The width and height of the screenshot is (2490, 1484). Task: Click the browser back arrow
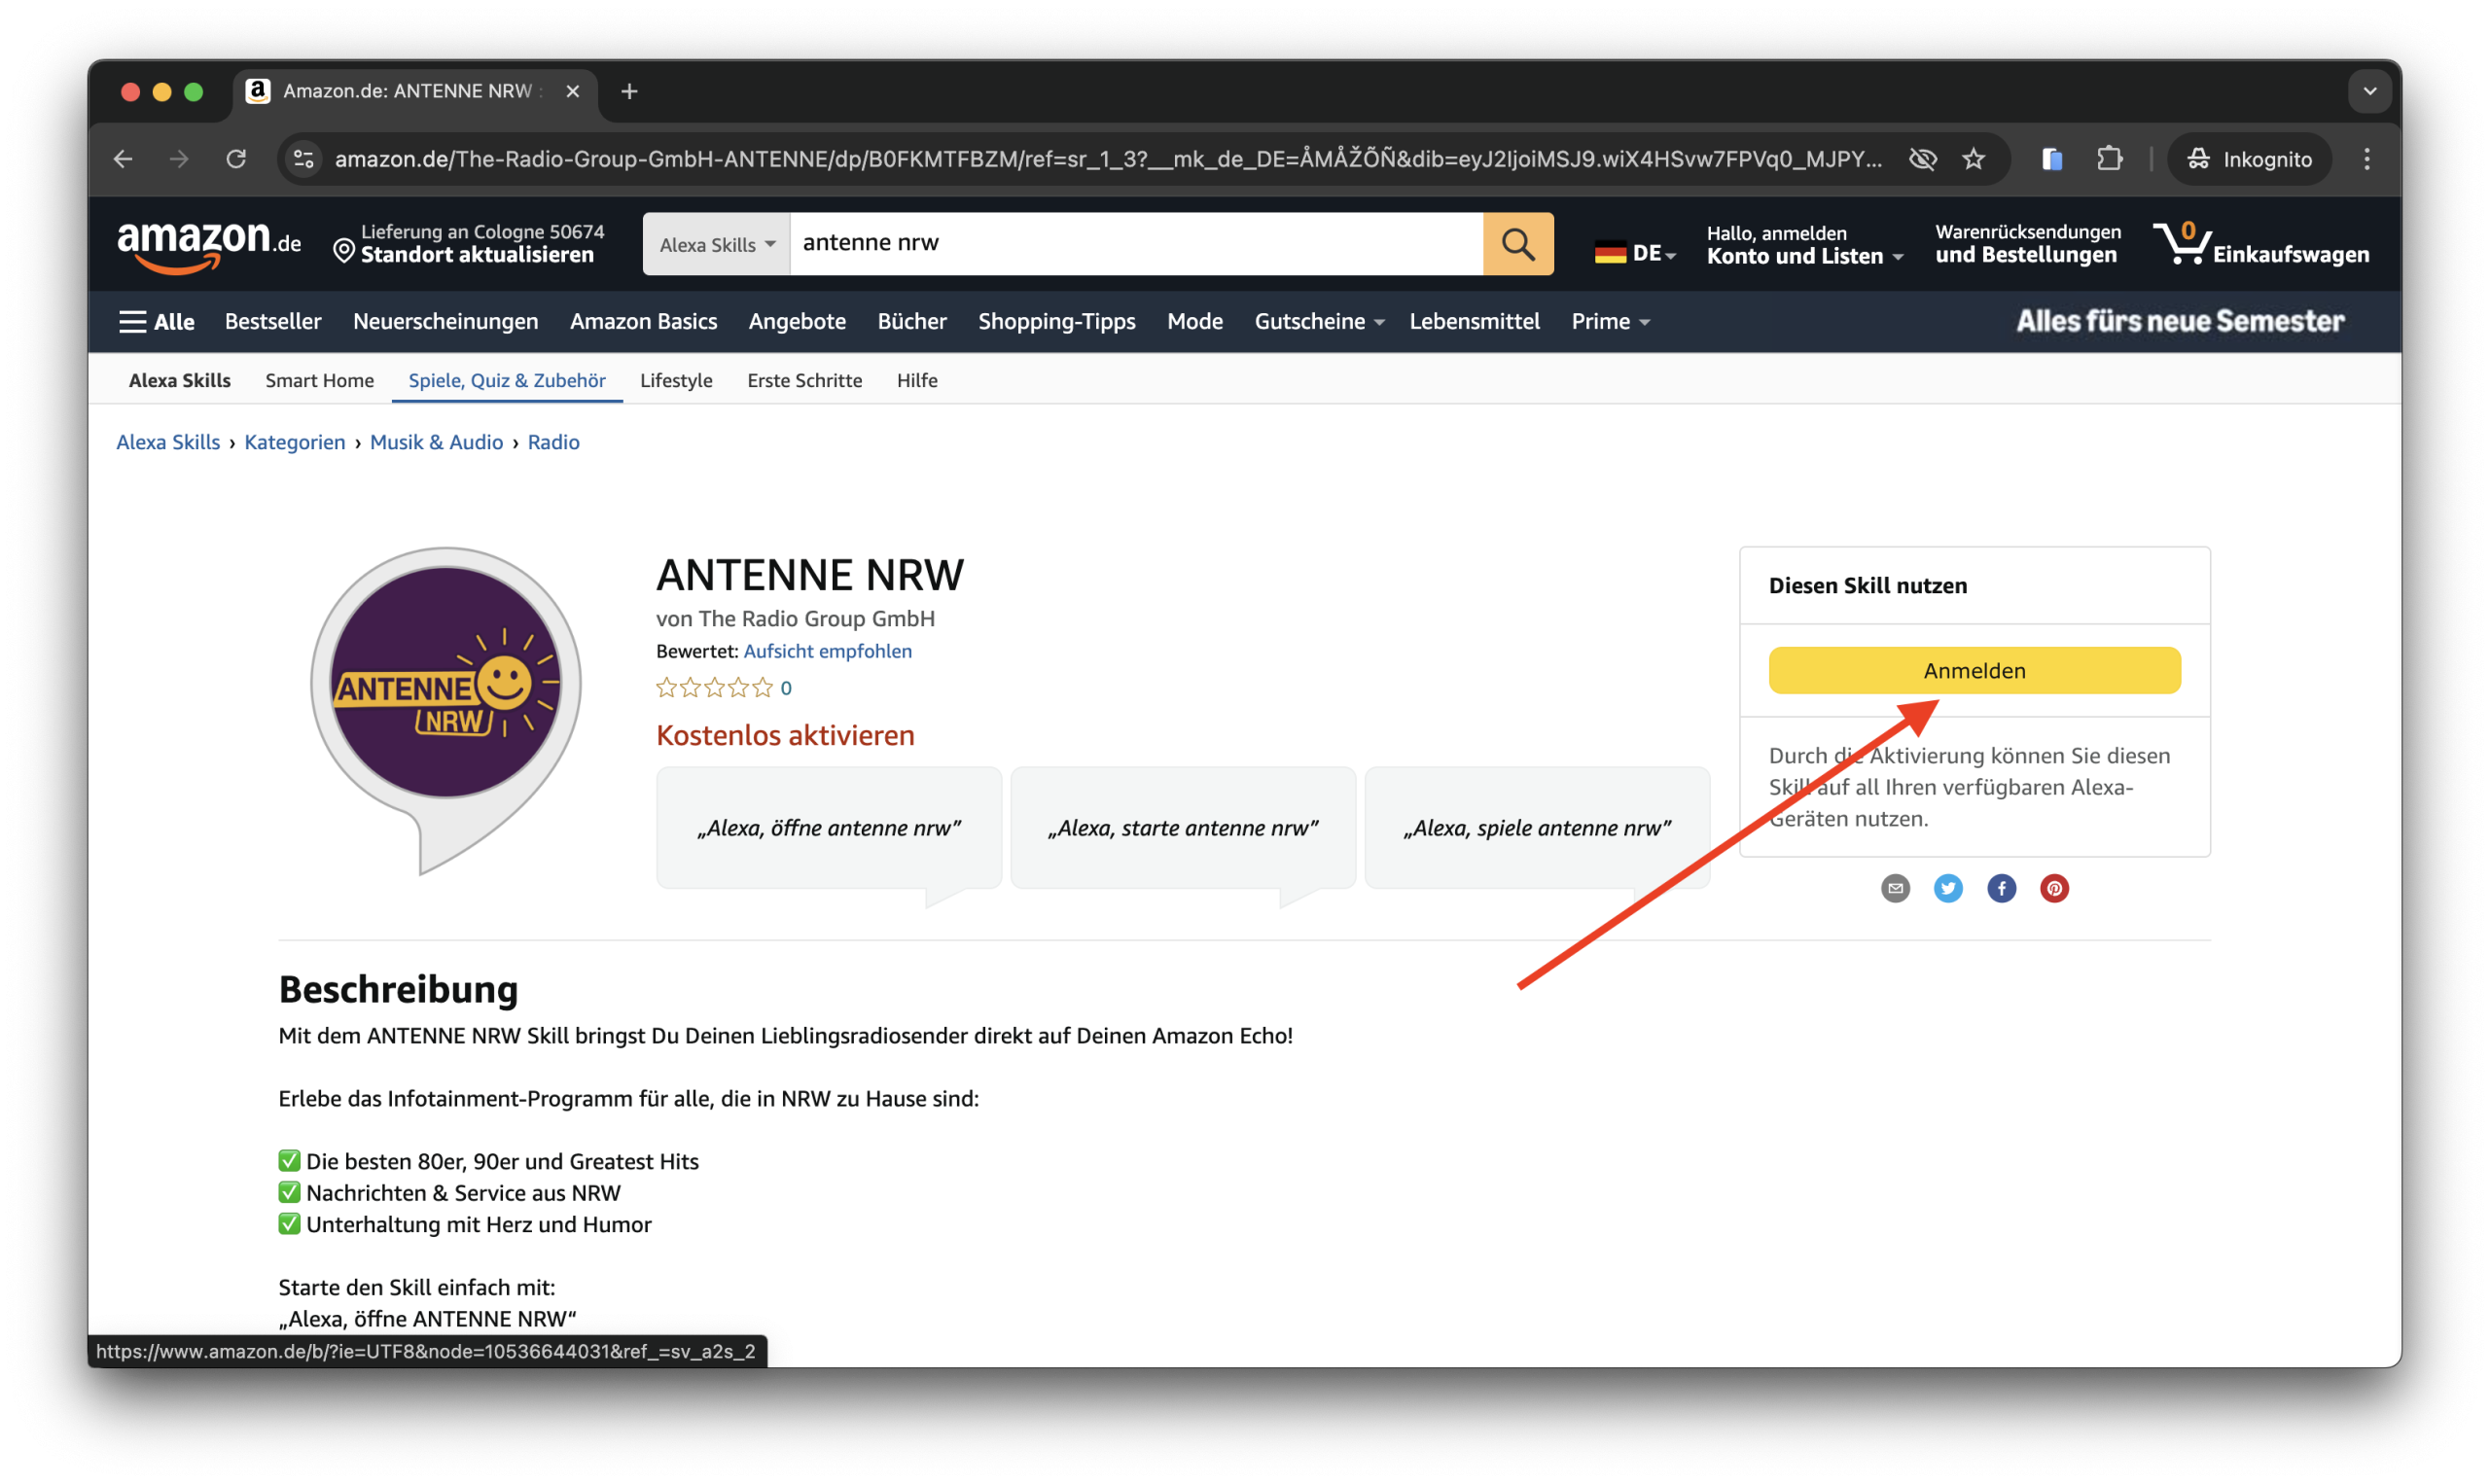[x=123, y=159]
